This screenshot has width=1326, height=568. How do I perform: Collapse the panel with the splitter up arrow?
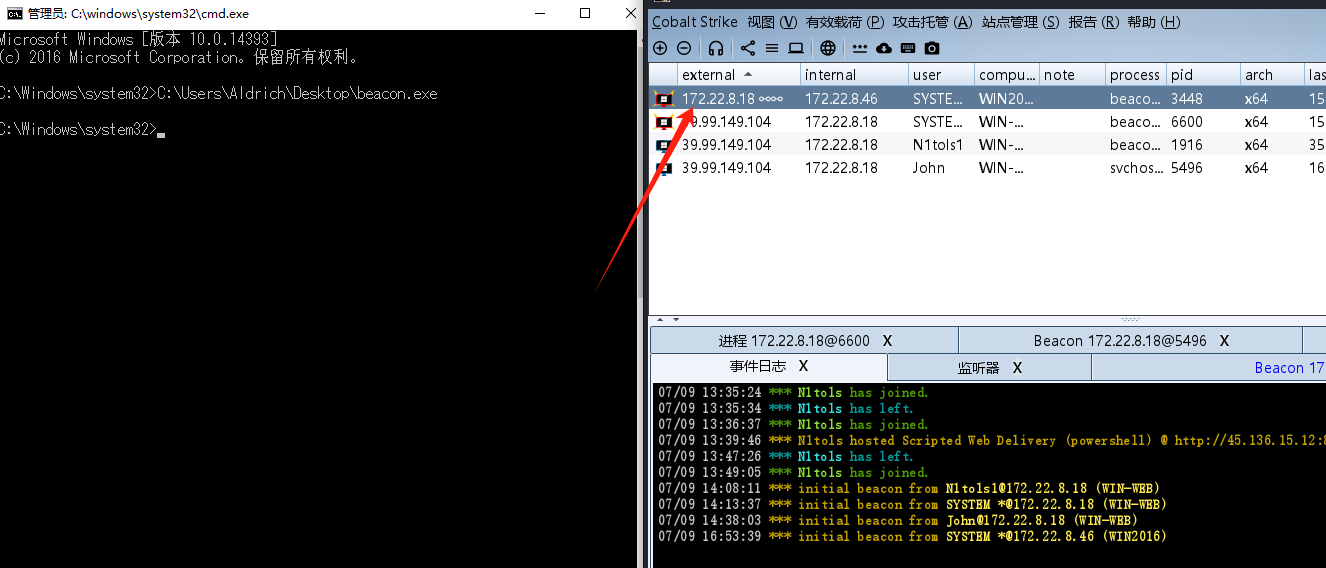pyautogui.click(x=659, y=320)
